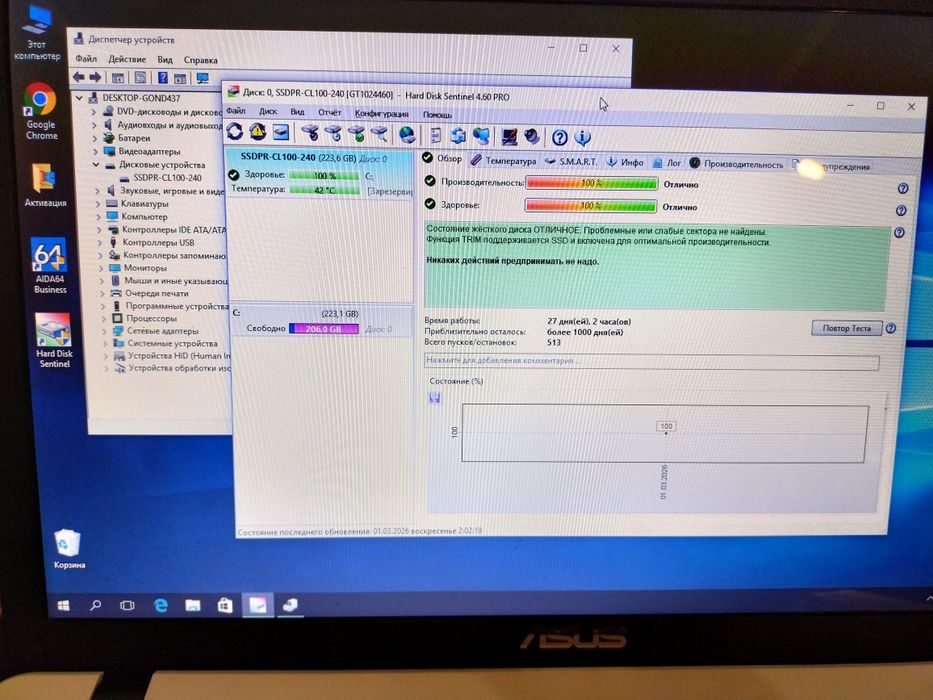The width and height of the screenshot is (933, 700).
Task: Click Производительность 100% progress bar
Action: click(x=591, y=183)
